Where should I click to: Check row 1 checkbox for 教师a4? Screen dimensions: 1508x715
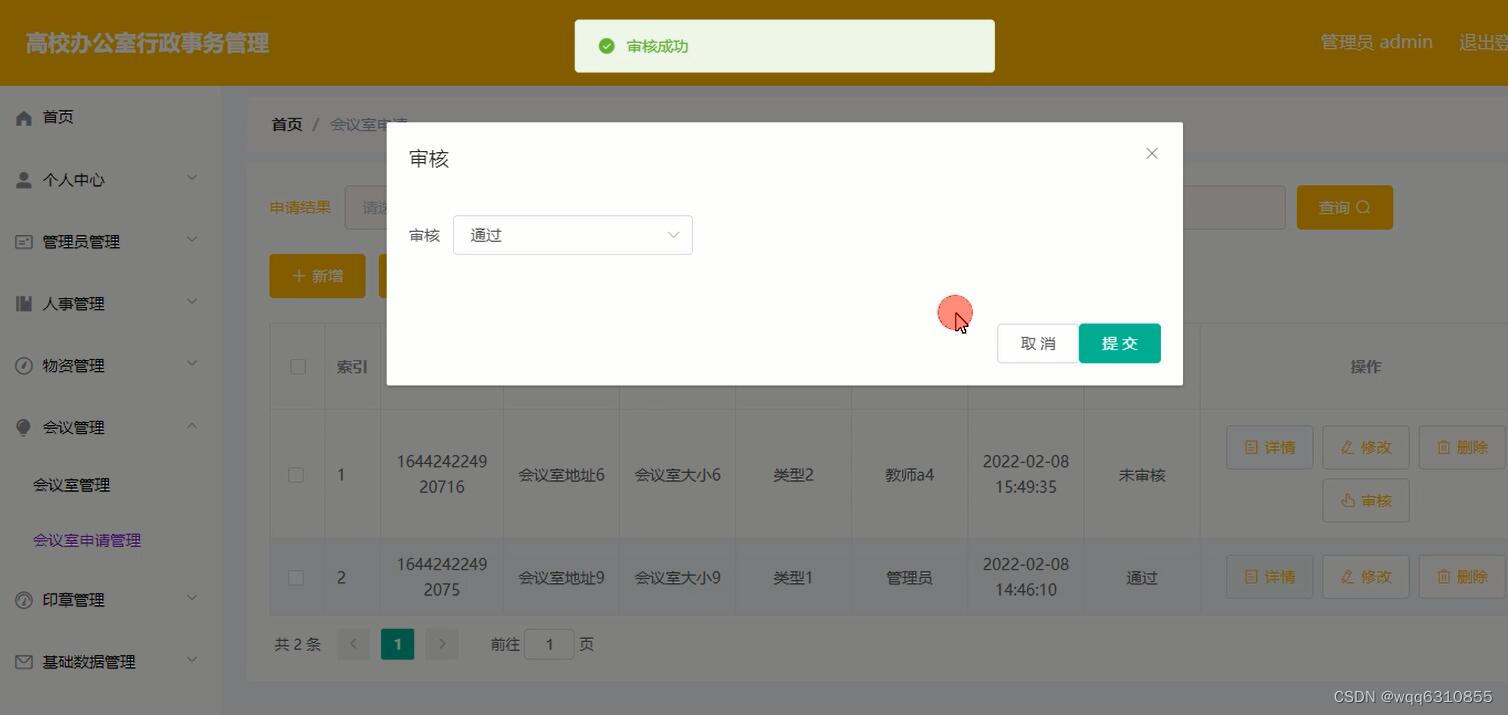(296, 475)
